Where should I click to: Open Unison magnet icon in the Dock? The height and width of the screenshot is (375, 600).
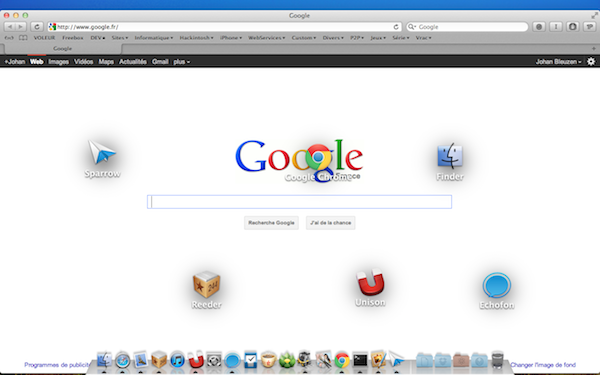(x=196, y=360)
